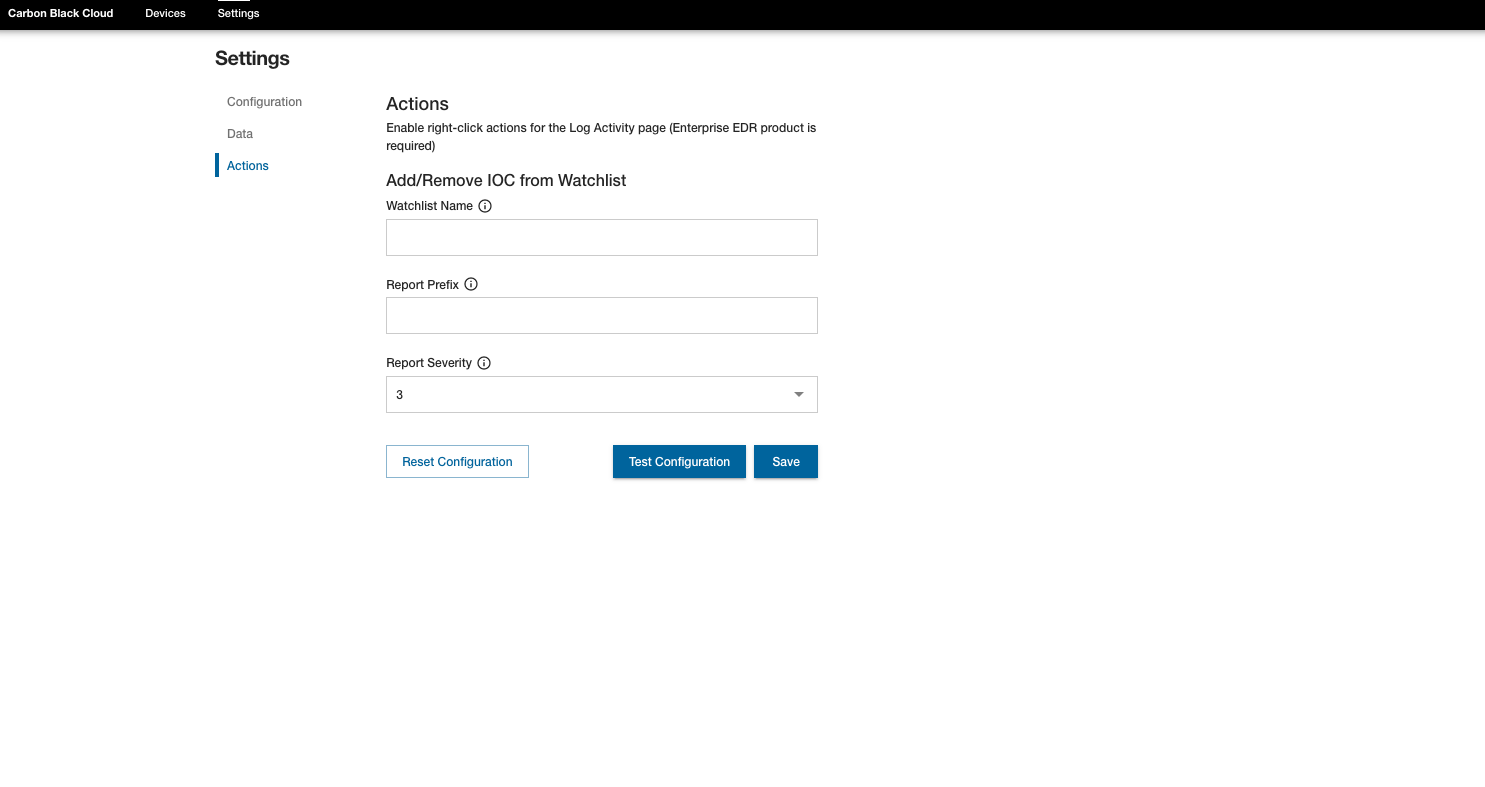Click inside the Watchlist Name field

tap(601, 237)
